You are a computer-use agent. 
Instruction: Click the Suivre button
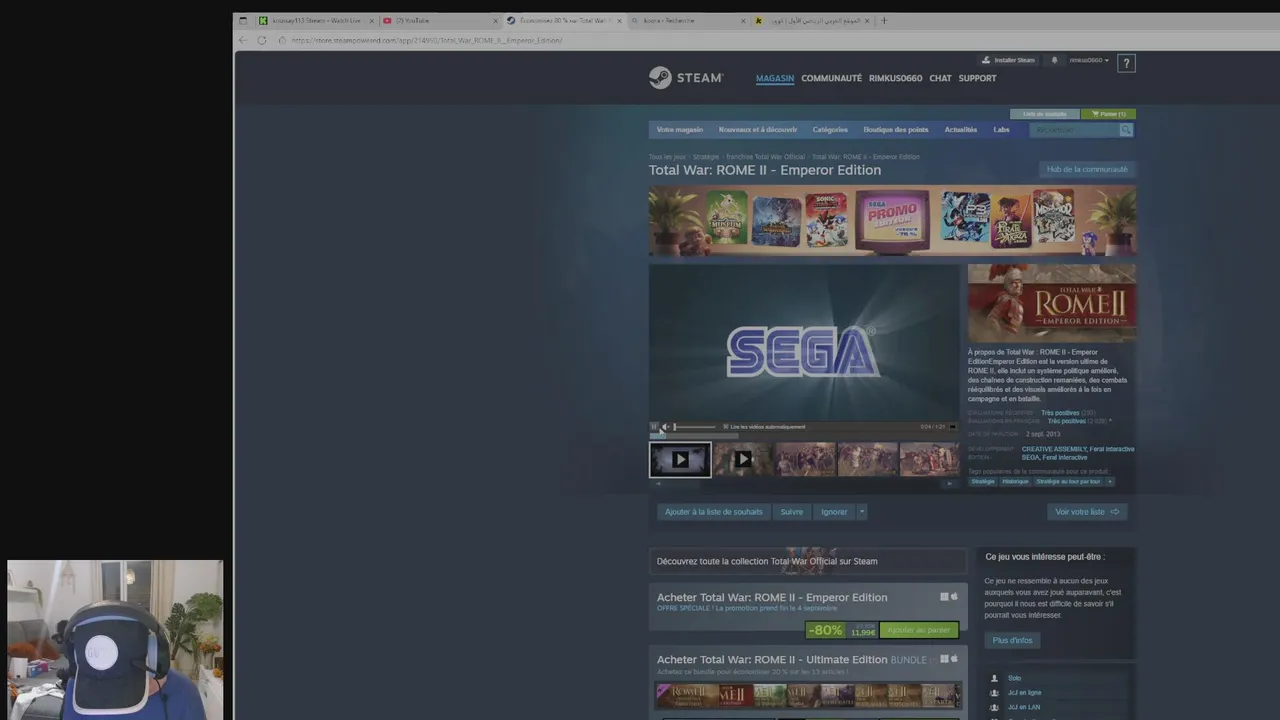[792, 512]
